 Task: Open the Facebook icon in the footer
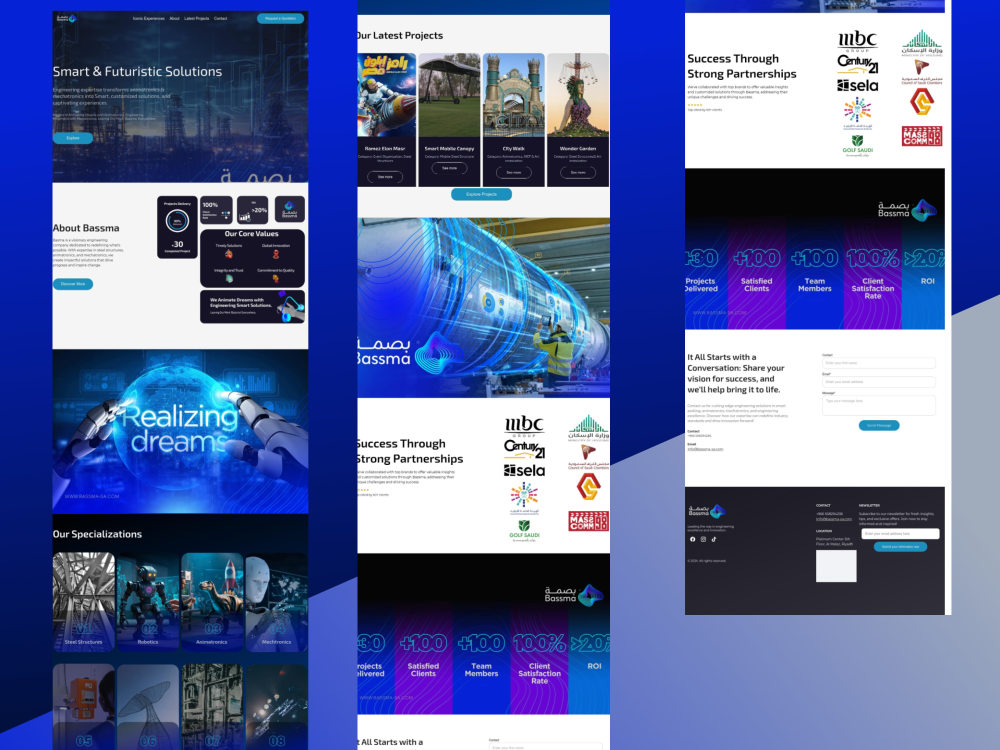(x=693, y=539)
